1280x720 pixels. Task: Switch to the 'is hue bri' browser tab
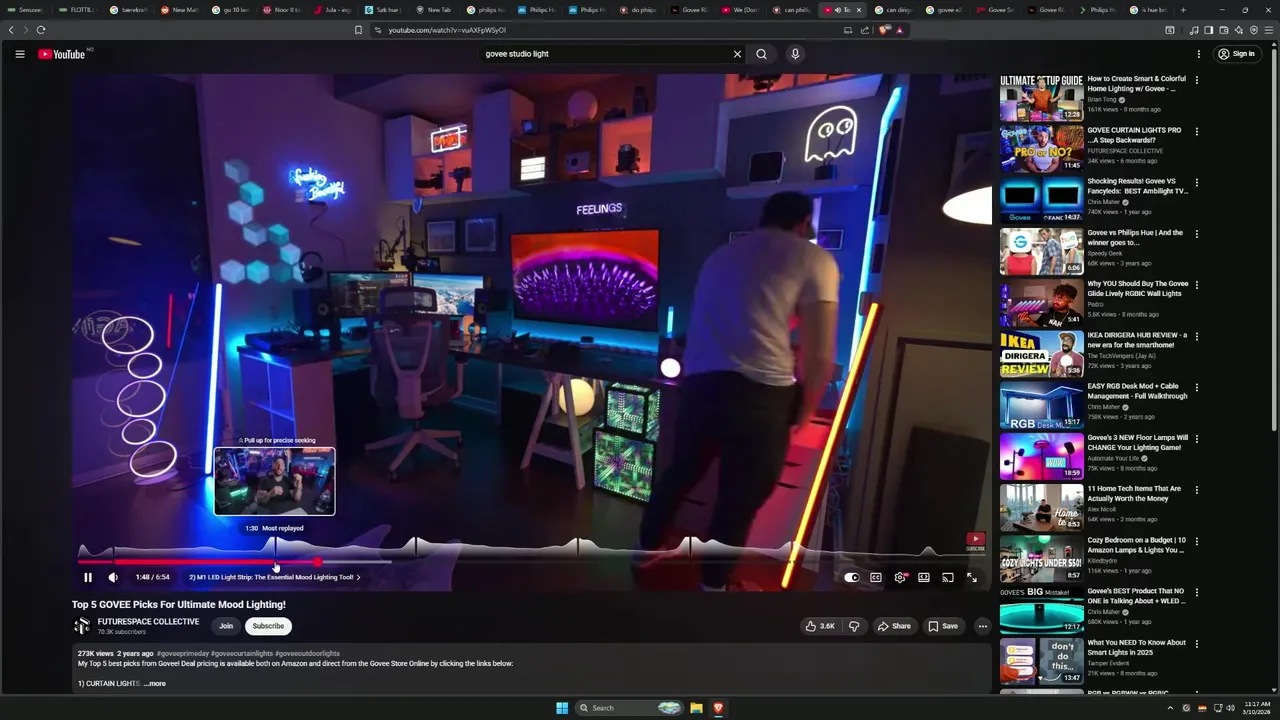click(1149, 10)
